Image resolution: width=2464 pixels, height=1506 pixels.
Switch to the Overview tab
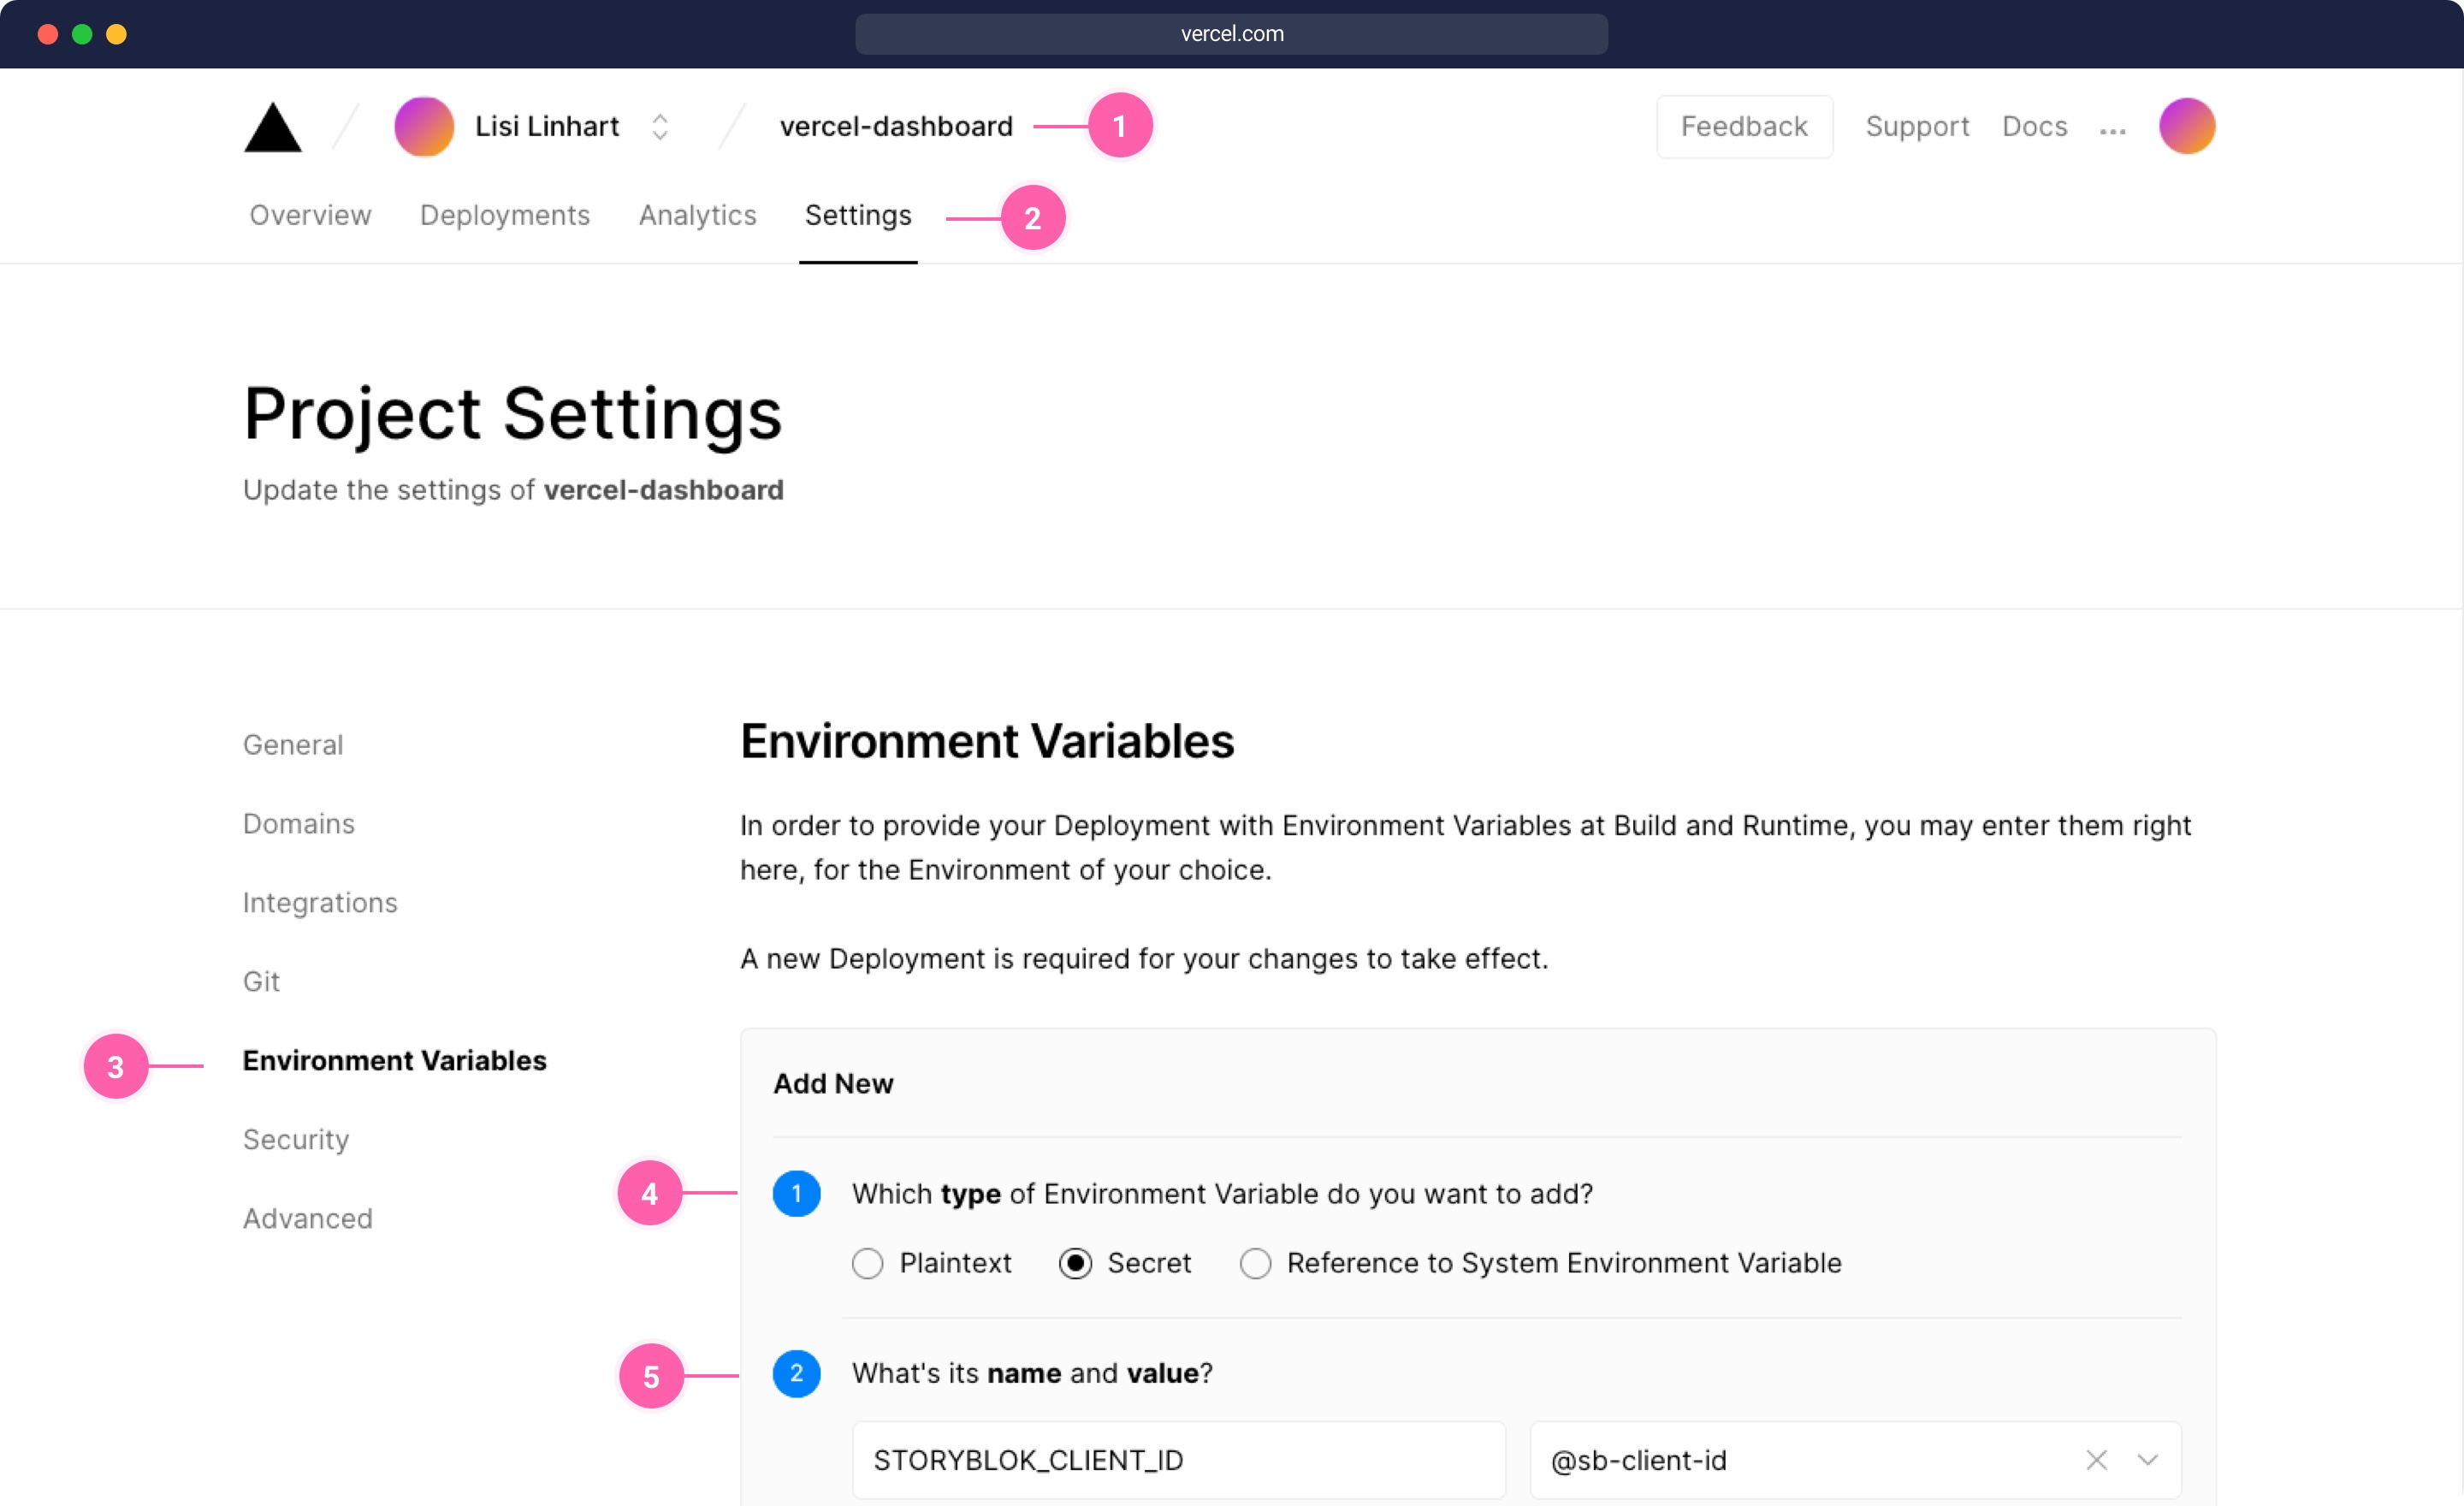pyautogui.click(x=310, y=216)
